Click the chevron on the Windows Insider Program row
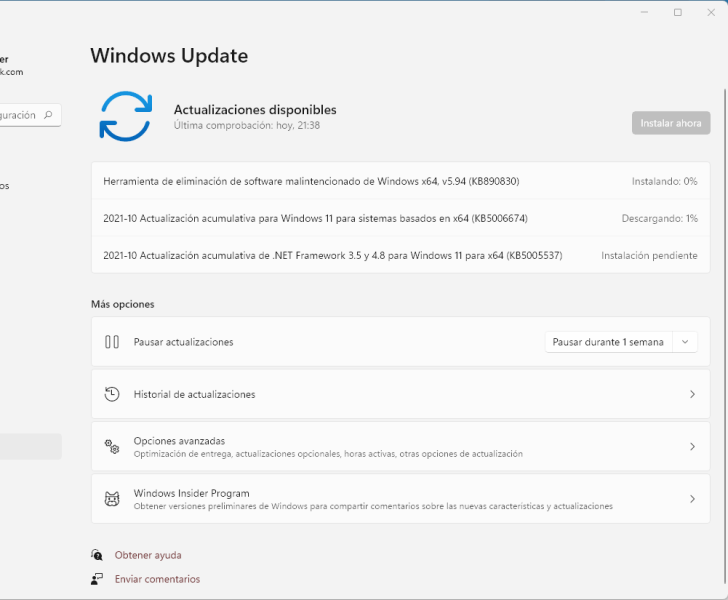The height and width of the screenshot is (600, 728). pyautogui.click(x=692, y=498)
